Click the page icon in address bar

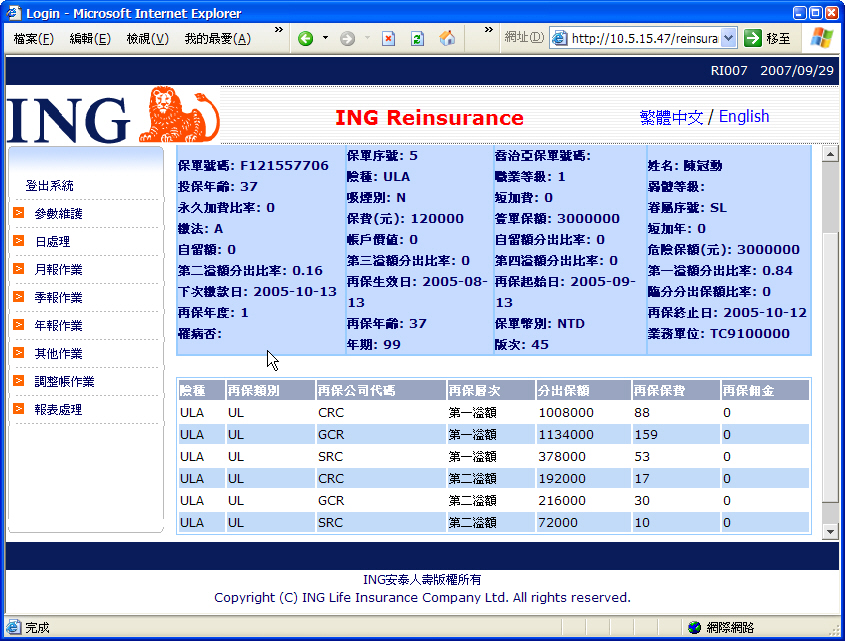coord(560,38)
